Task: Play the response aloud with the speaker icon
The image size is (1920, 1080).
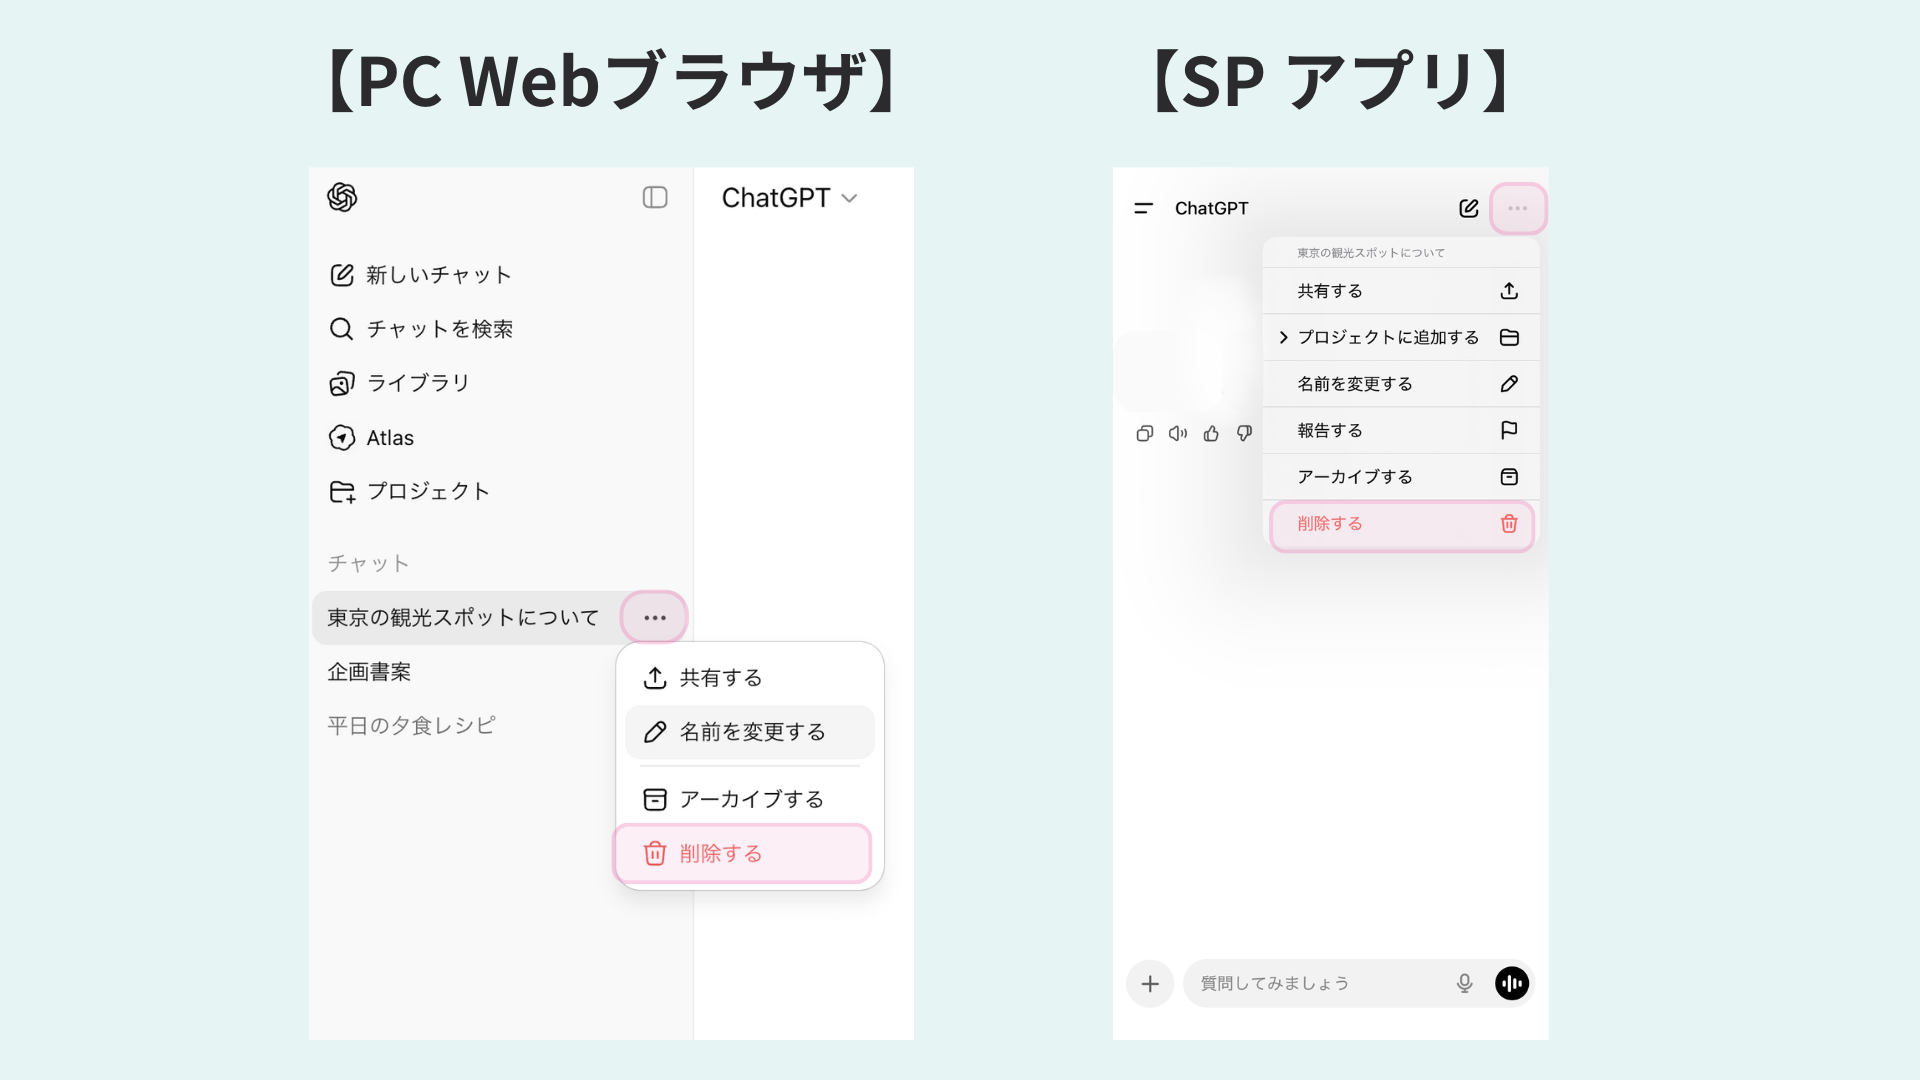Action: (1177, 433)
